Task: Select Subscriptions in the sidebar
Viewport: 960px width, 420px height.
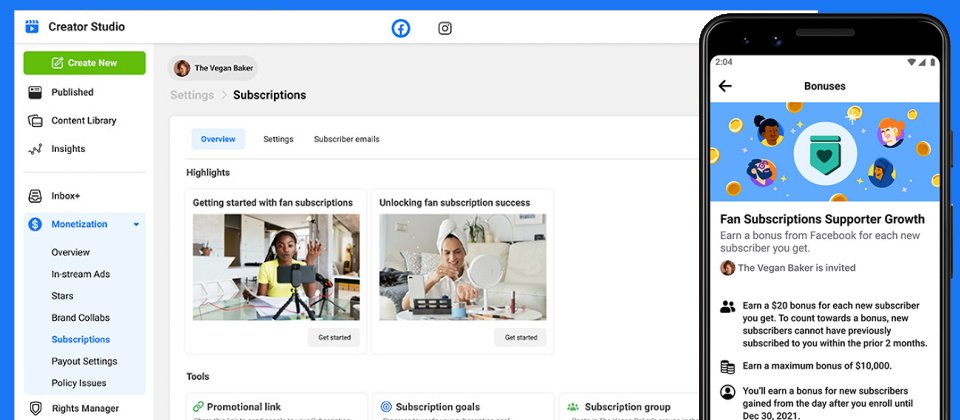Action: coord(81,339)
